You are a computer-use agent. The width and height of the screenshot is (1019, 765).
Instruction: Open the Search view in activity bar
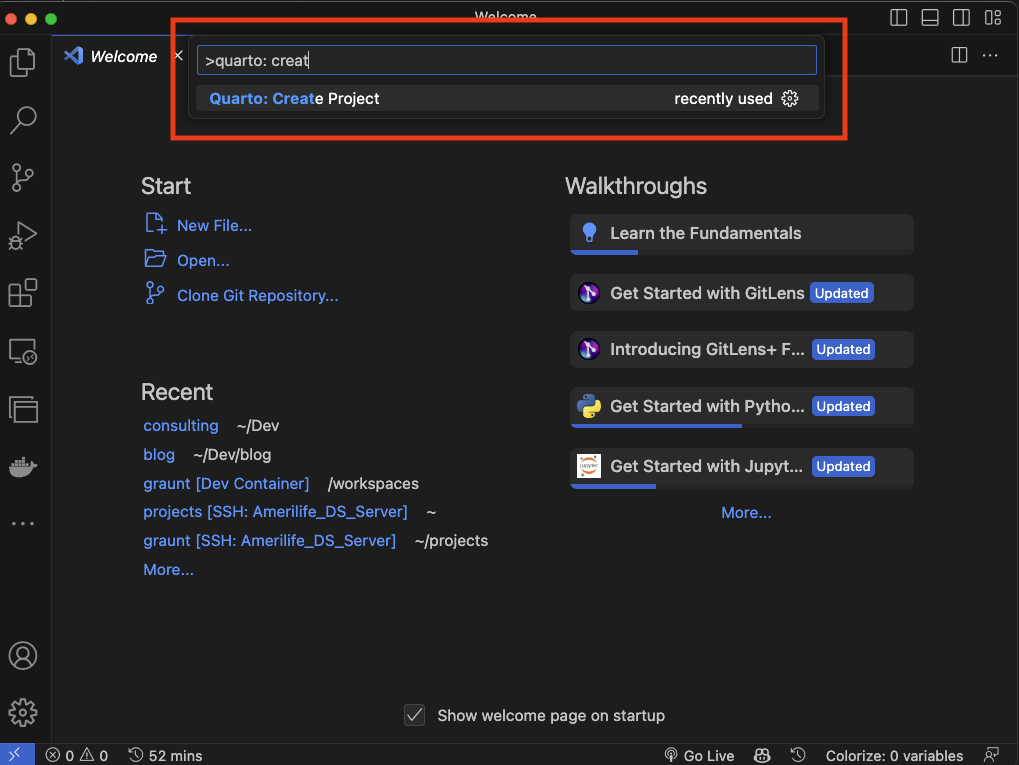click(x=22, y=120)
